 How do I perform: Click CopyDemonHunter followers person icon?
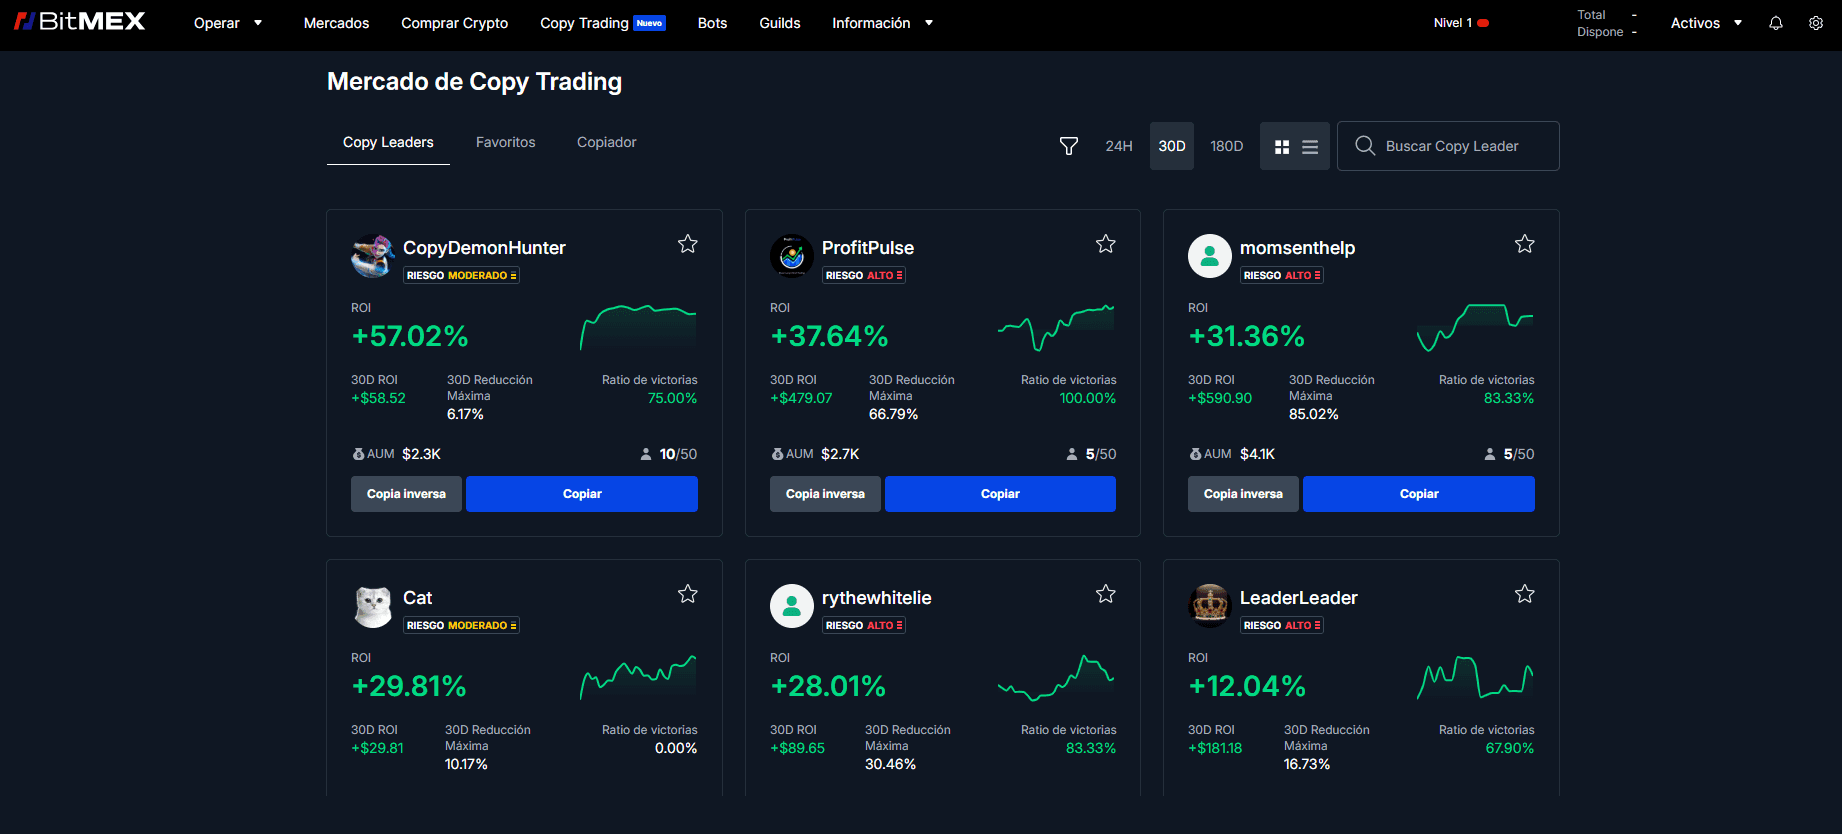click(646, 454)
